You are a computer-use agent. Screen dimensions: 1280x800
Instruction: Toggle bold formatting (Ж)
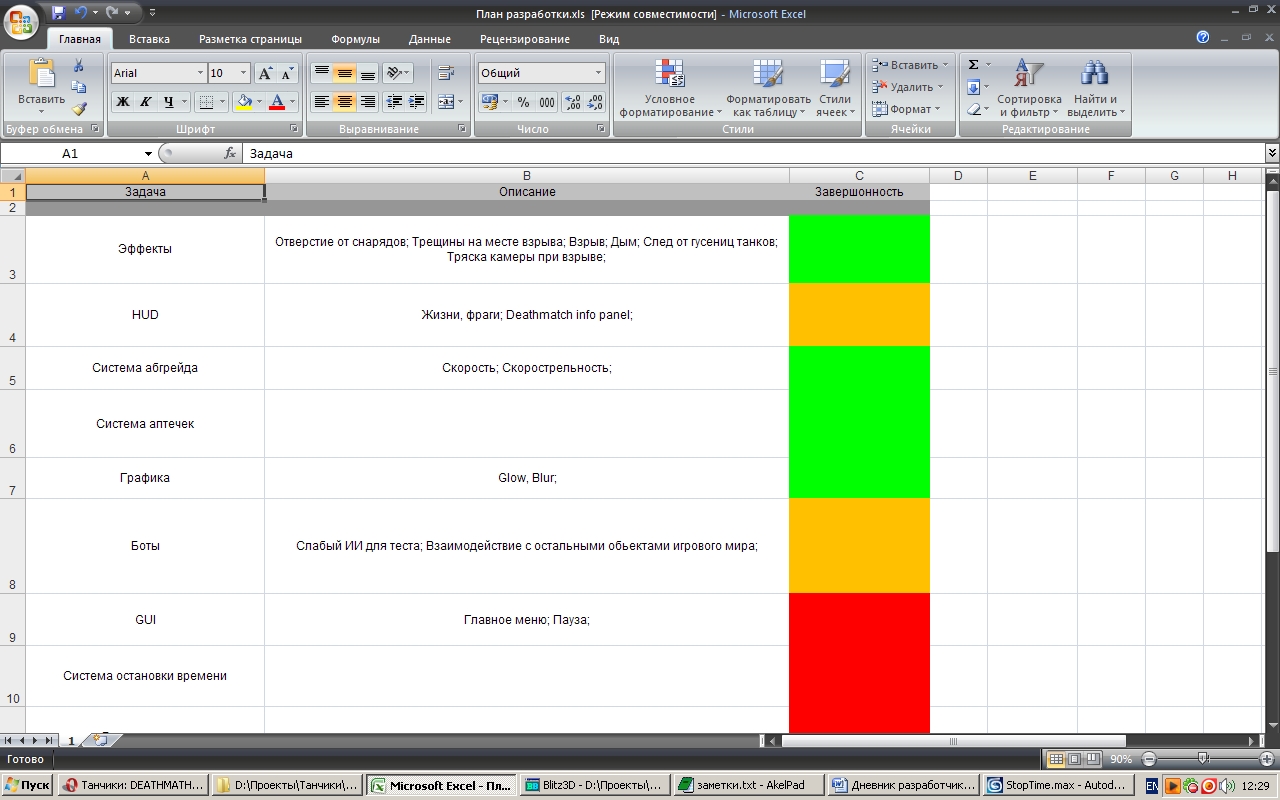122,102
